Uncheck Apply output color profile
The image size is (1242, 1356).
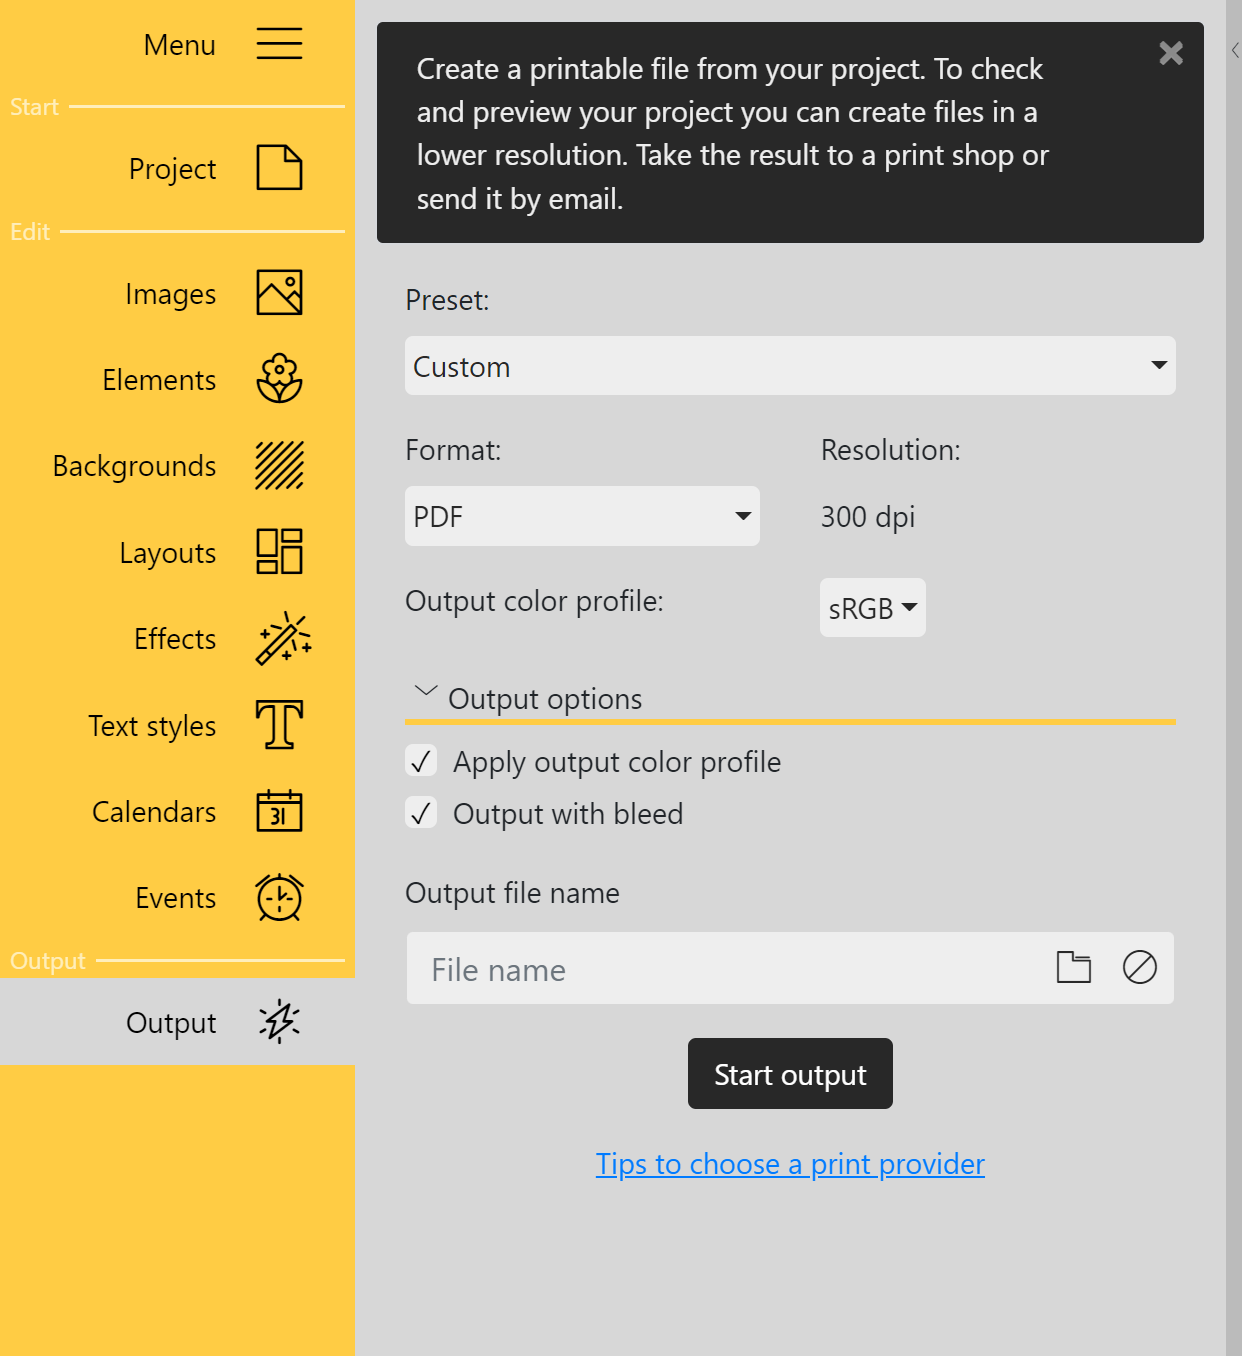tap(421, 760)
